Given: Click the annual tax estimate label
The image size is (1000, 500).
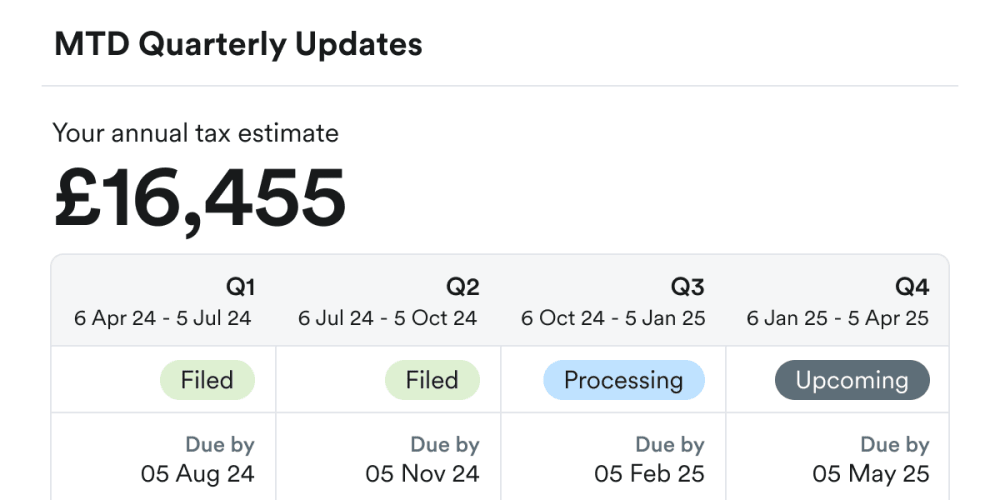Looking at the screenshot, I should point(196,133).
